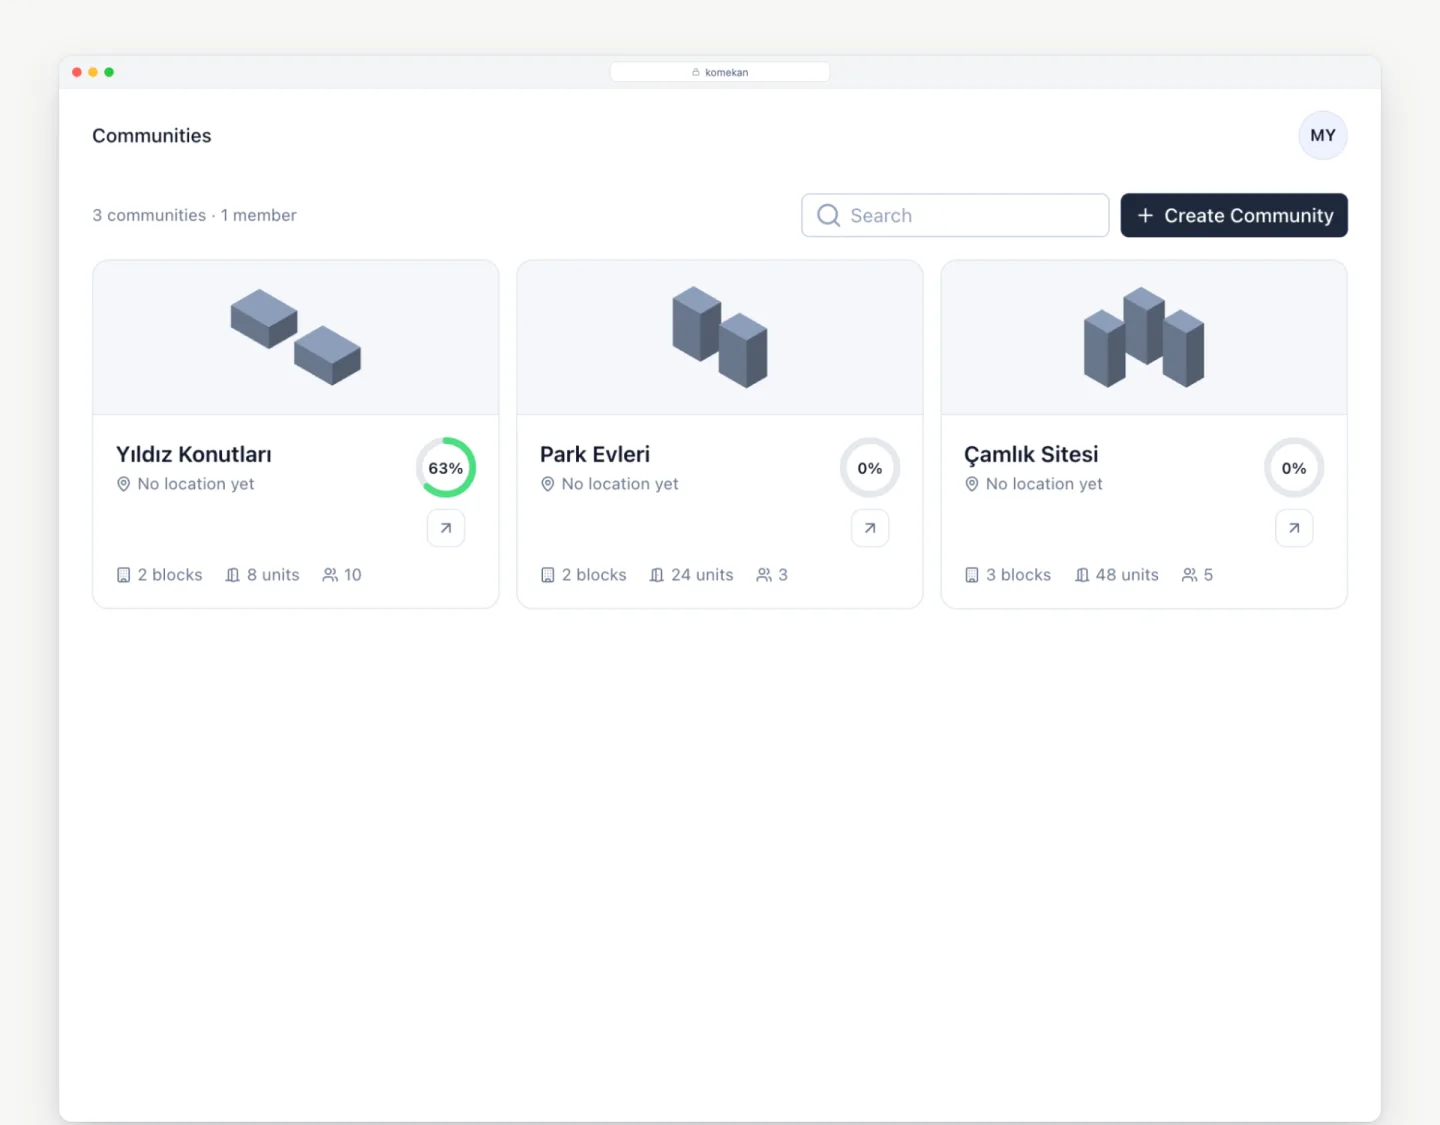The width and height of the screenshot is (1440, 1125).
Task: Click members icon next to 10
Action: pos(330,575)
